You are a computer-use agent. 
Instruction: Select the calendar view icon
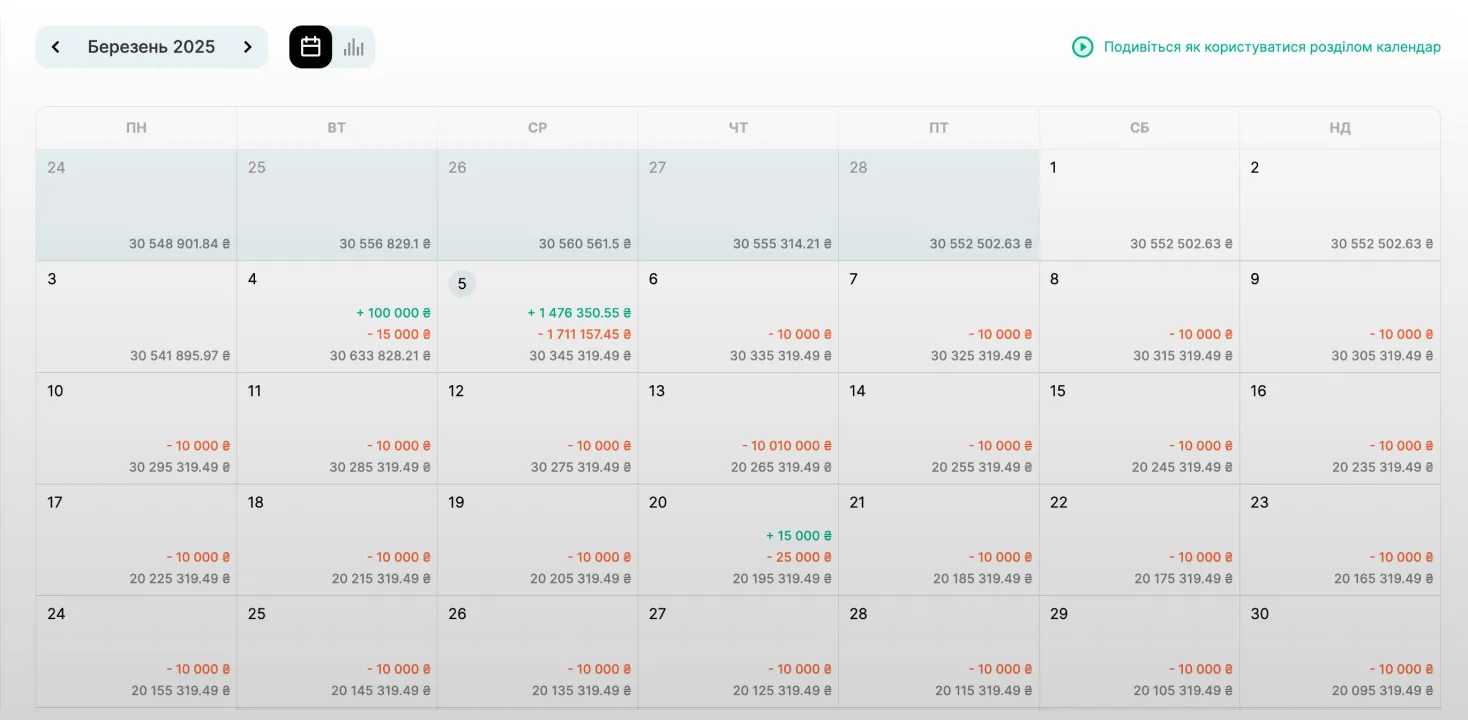pos(310,45)
